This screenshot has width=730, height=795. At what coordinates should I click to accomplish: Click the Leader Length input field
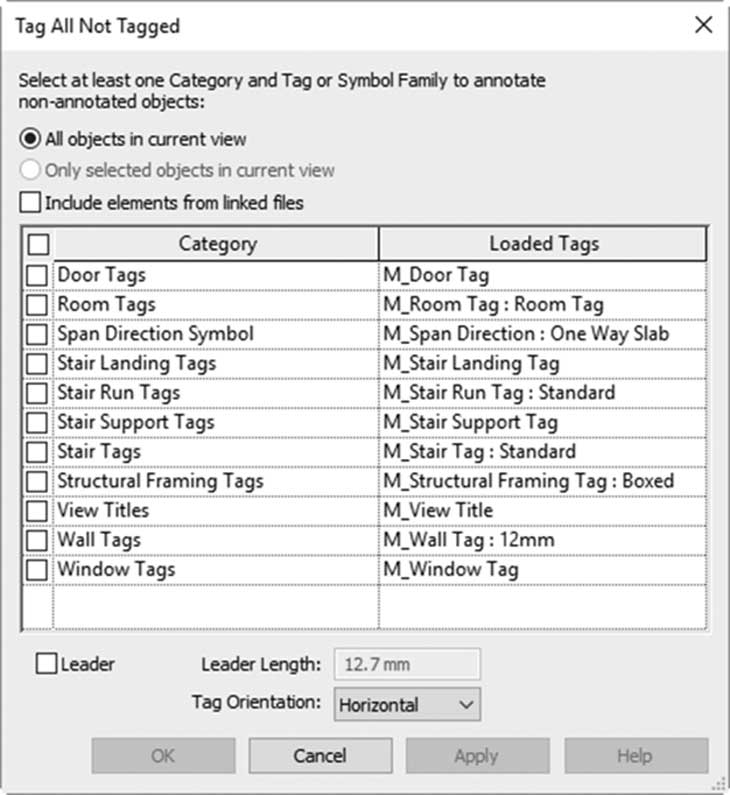pyautogui.click(x=407, y=664)
